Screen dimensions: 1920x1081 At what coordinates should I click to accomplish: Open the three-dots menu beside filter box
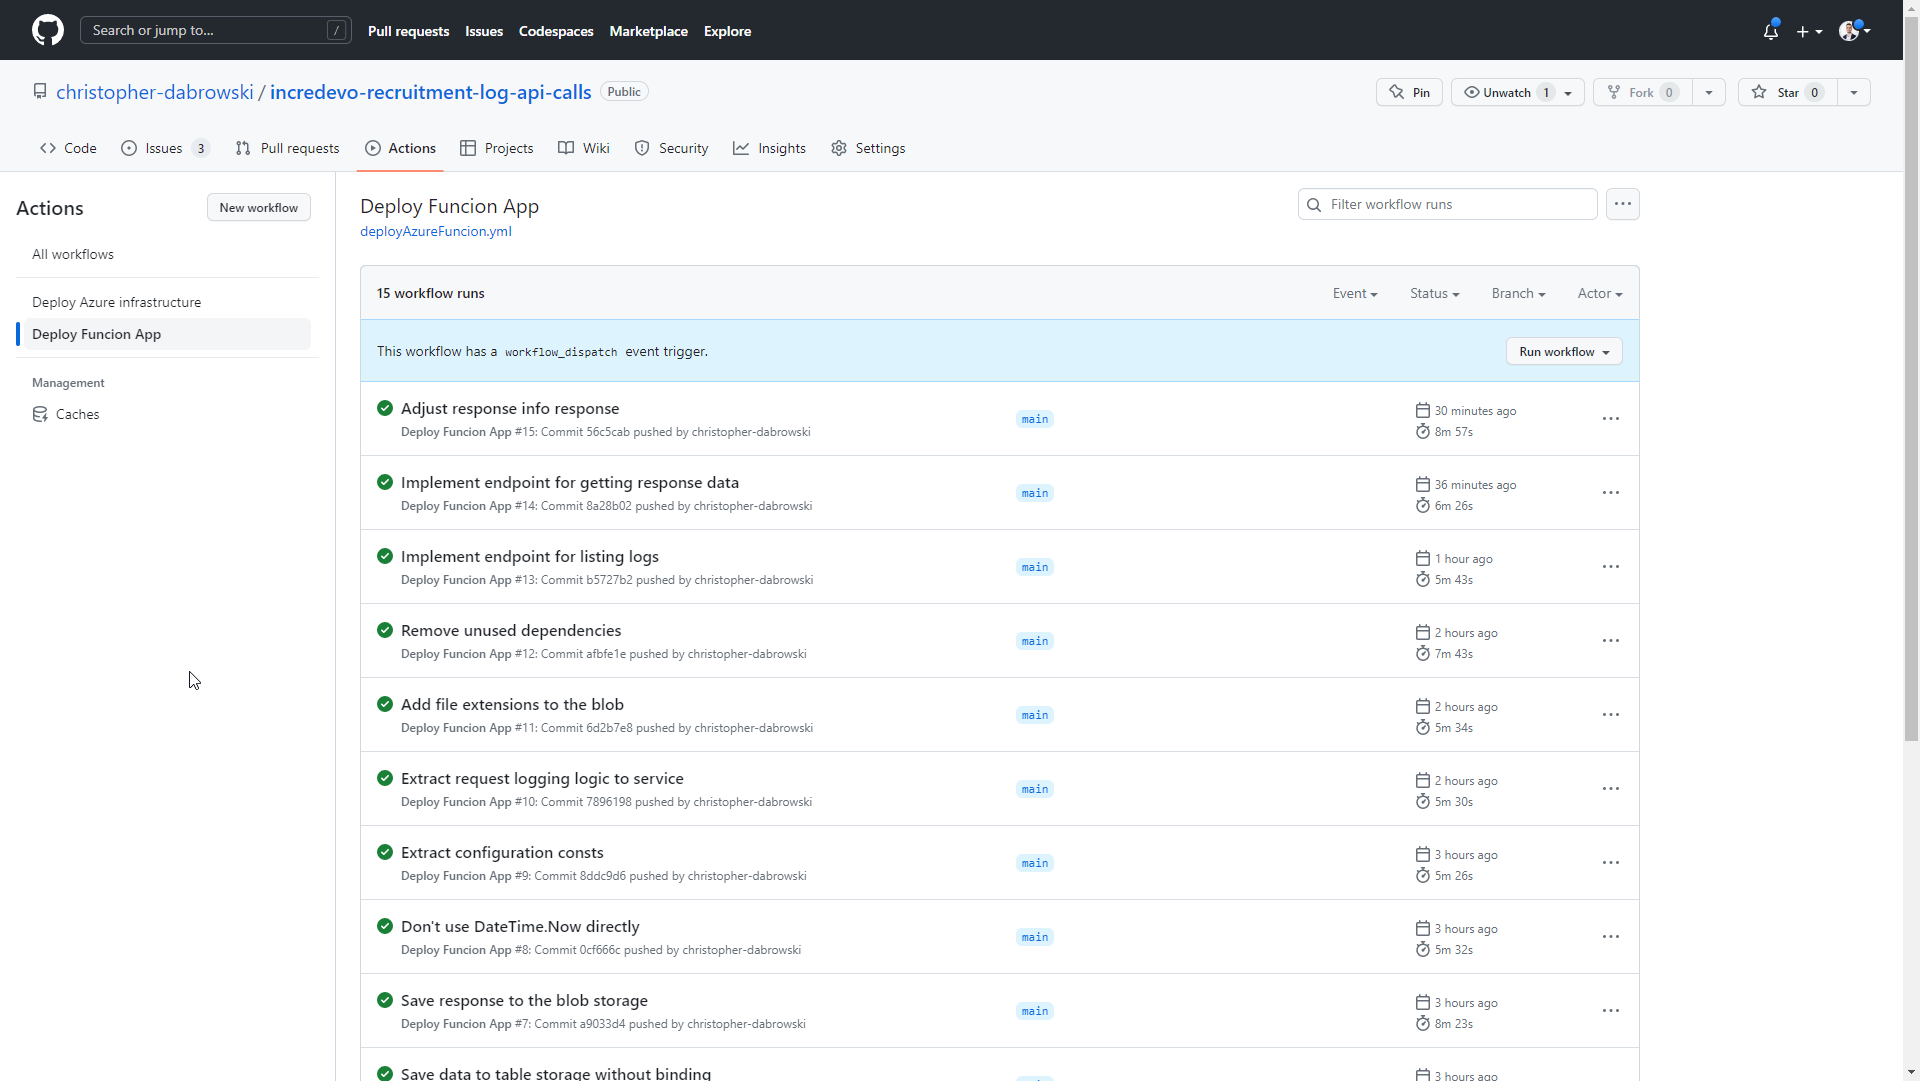(x=1622, y=204)
